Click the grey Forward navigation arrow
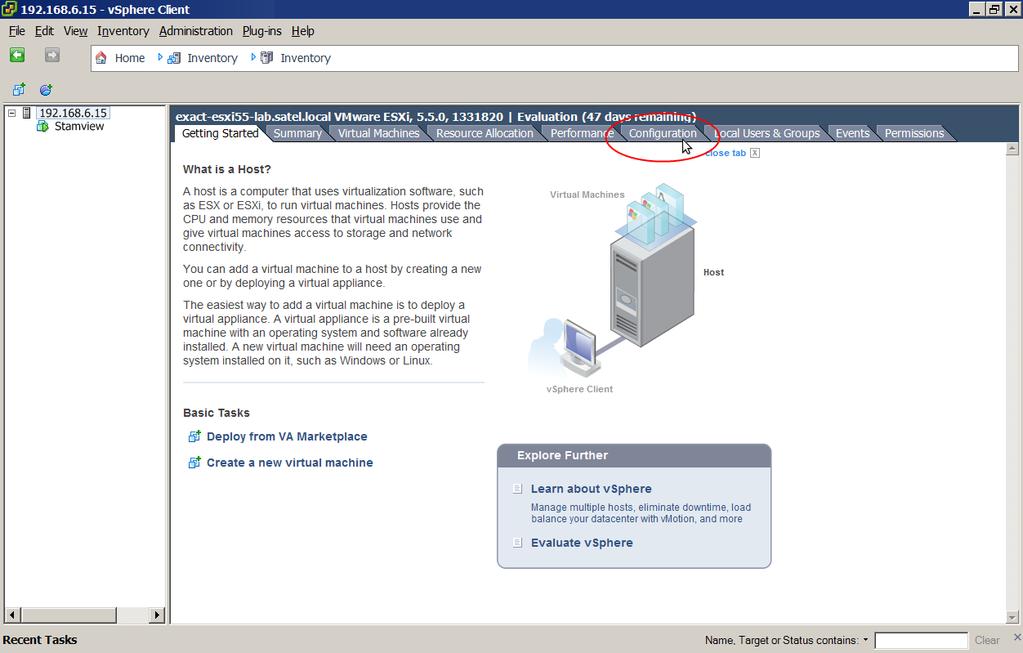1023x653 pixels. pos(52,55)
